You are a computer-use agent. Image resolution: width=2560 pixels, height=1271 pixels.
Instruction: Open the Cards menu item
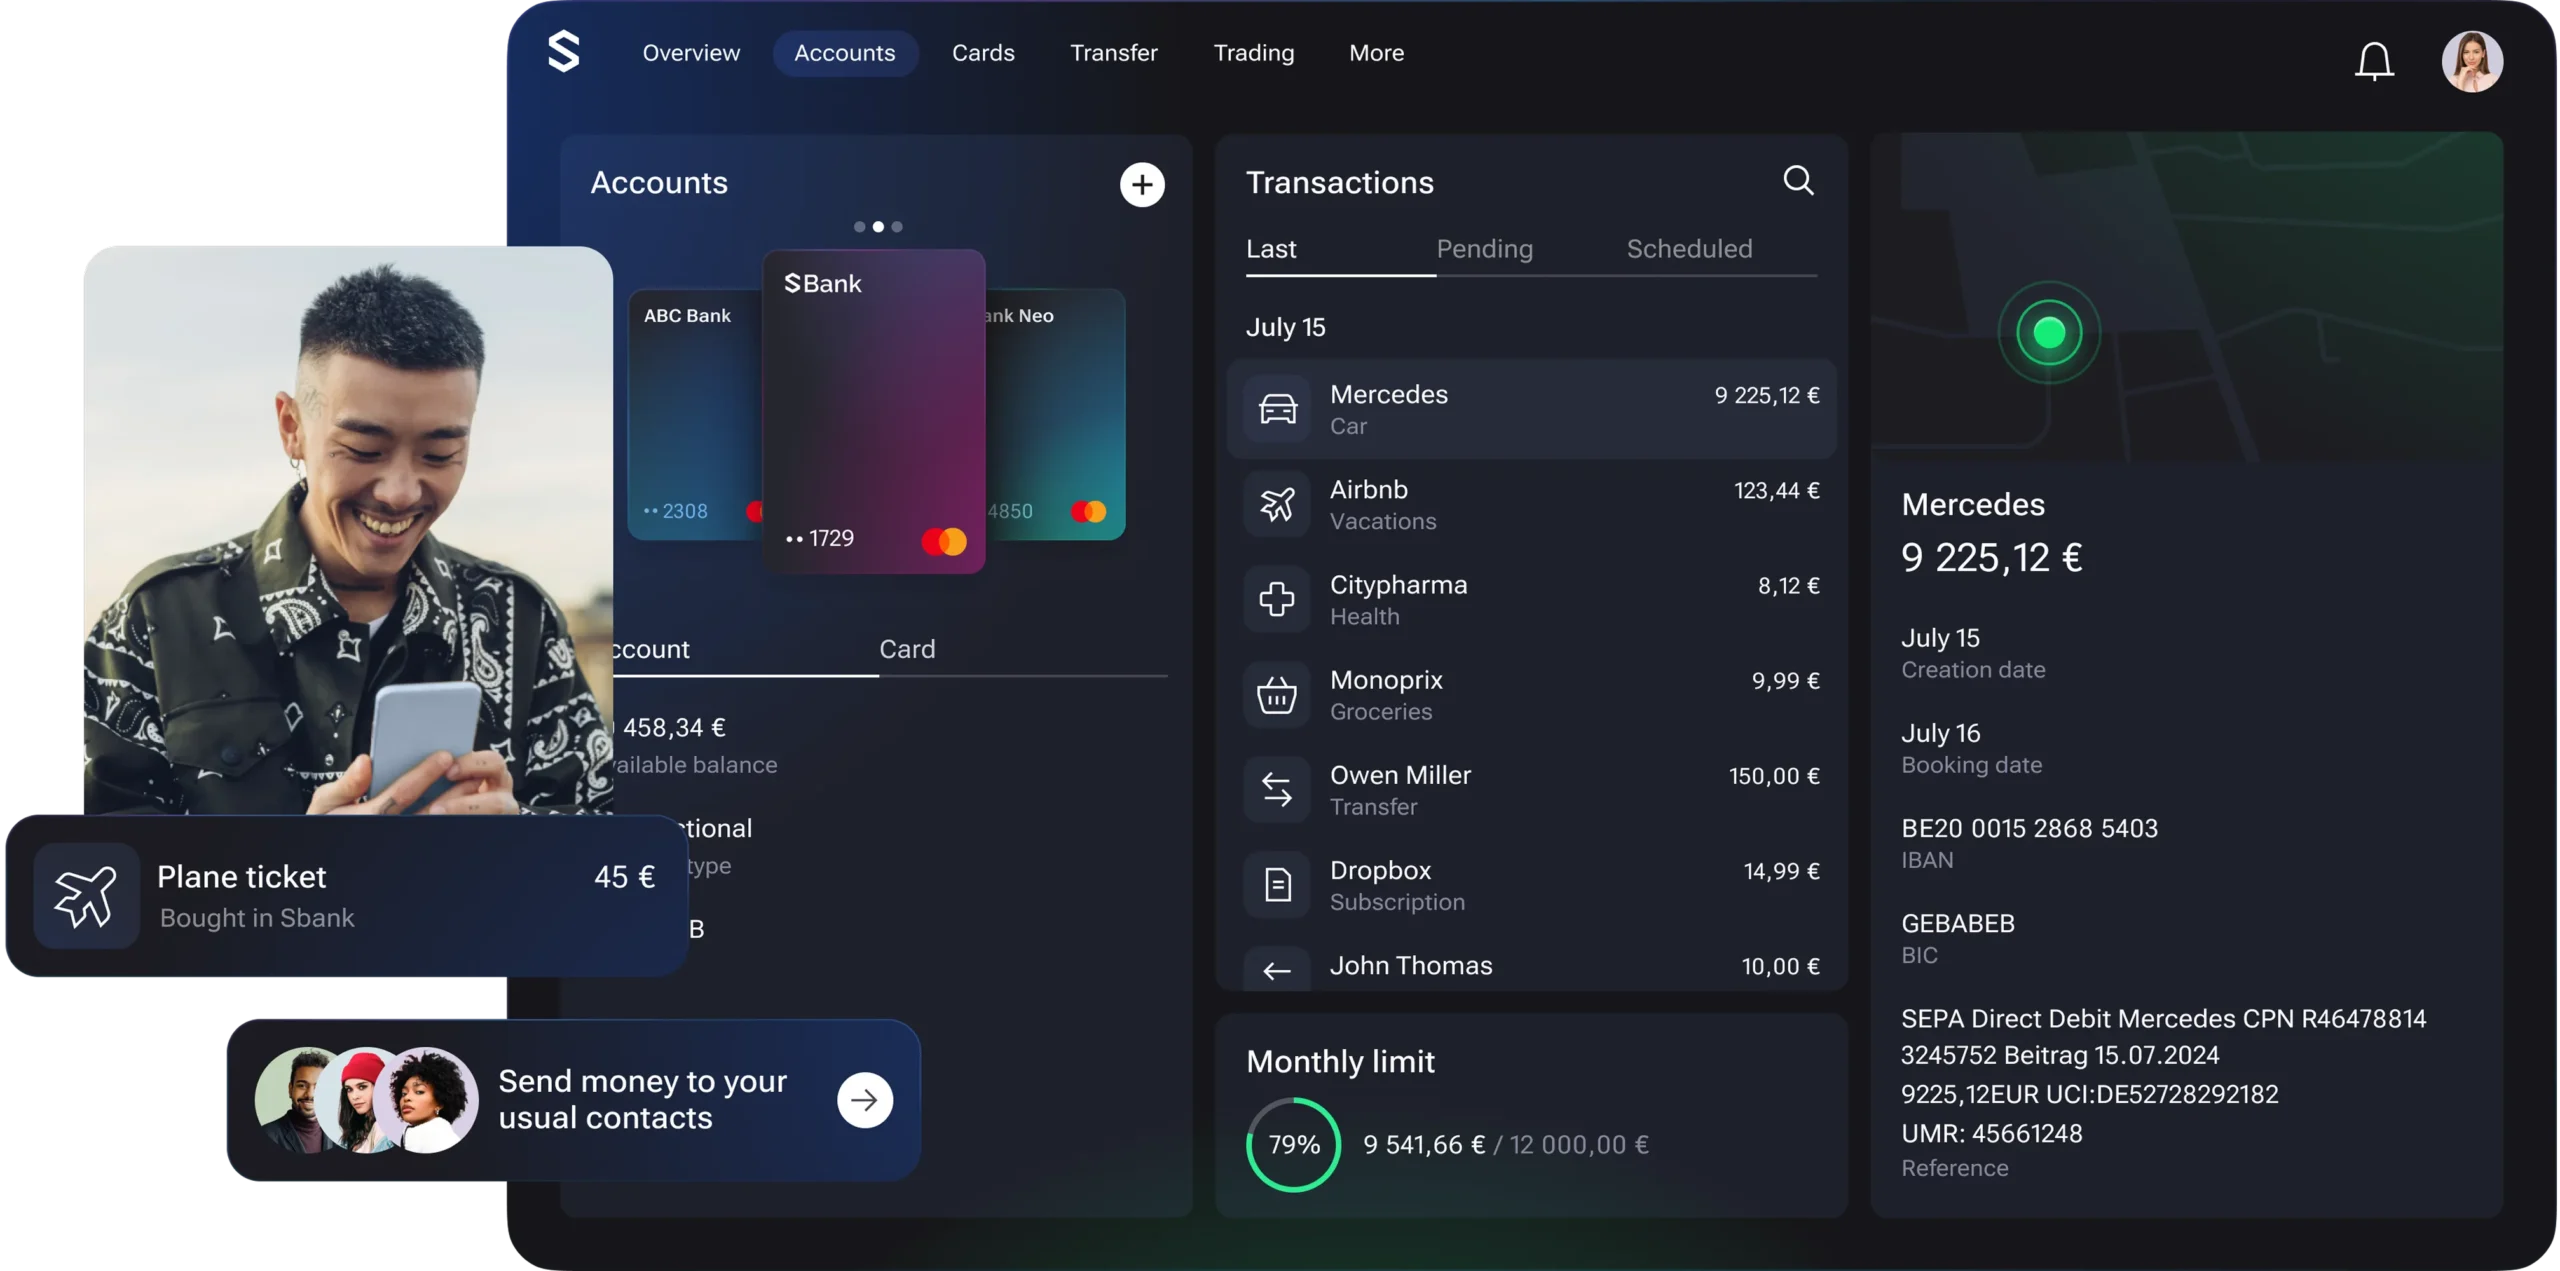tap(982, 53)
